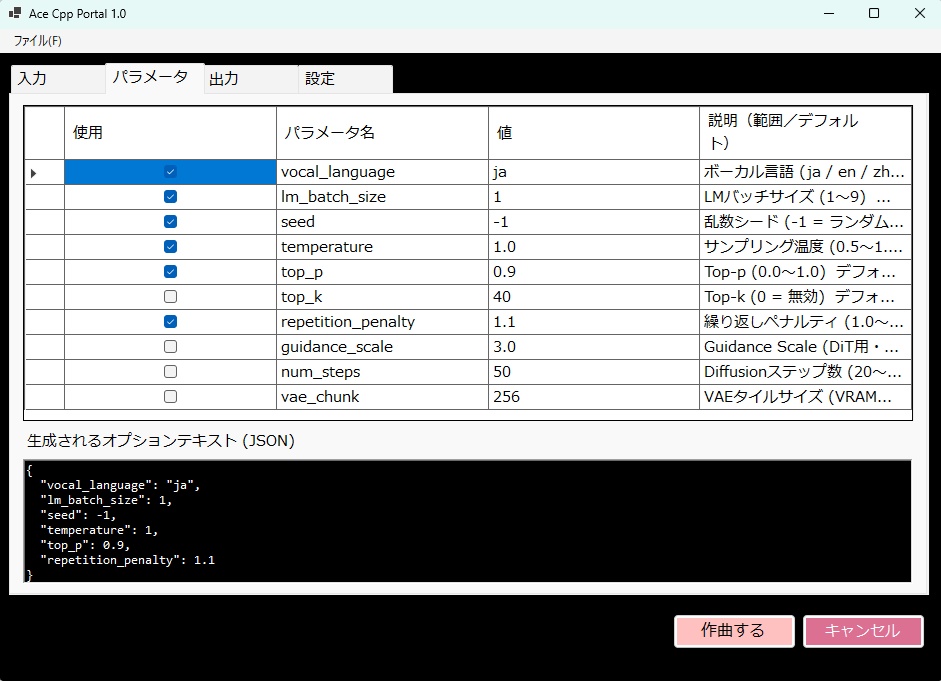Screen dimensions: 941x681
Task: Click the guidance_scale name cell
Action: (x=382, y=347)
